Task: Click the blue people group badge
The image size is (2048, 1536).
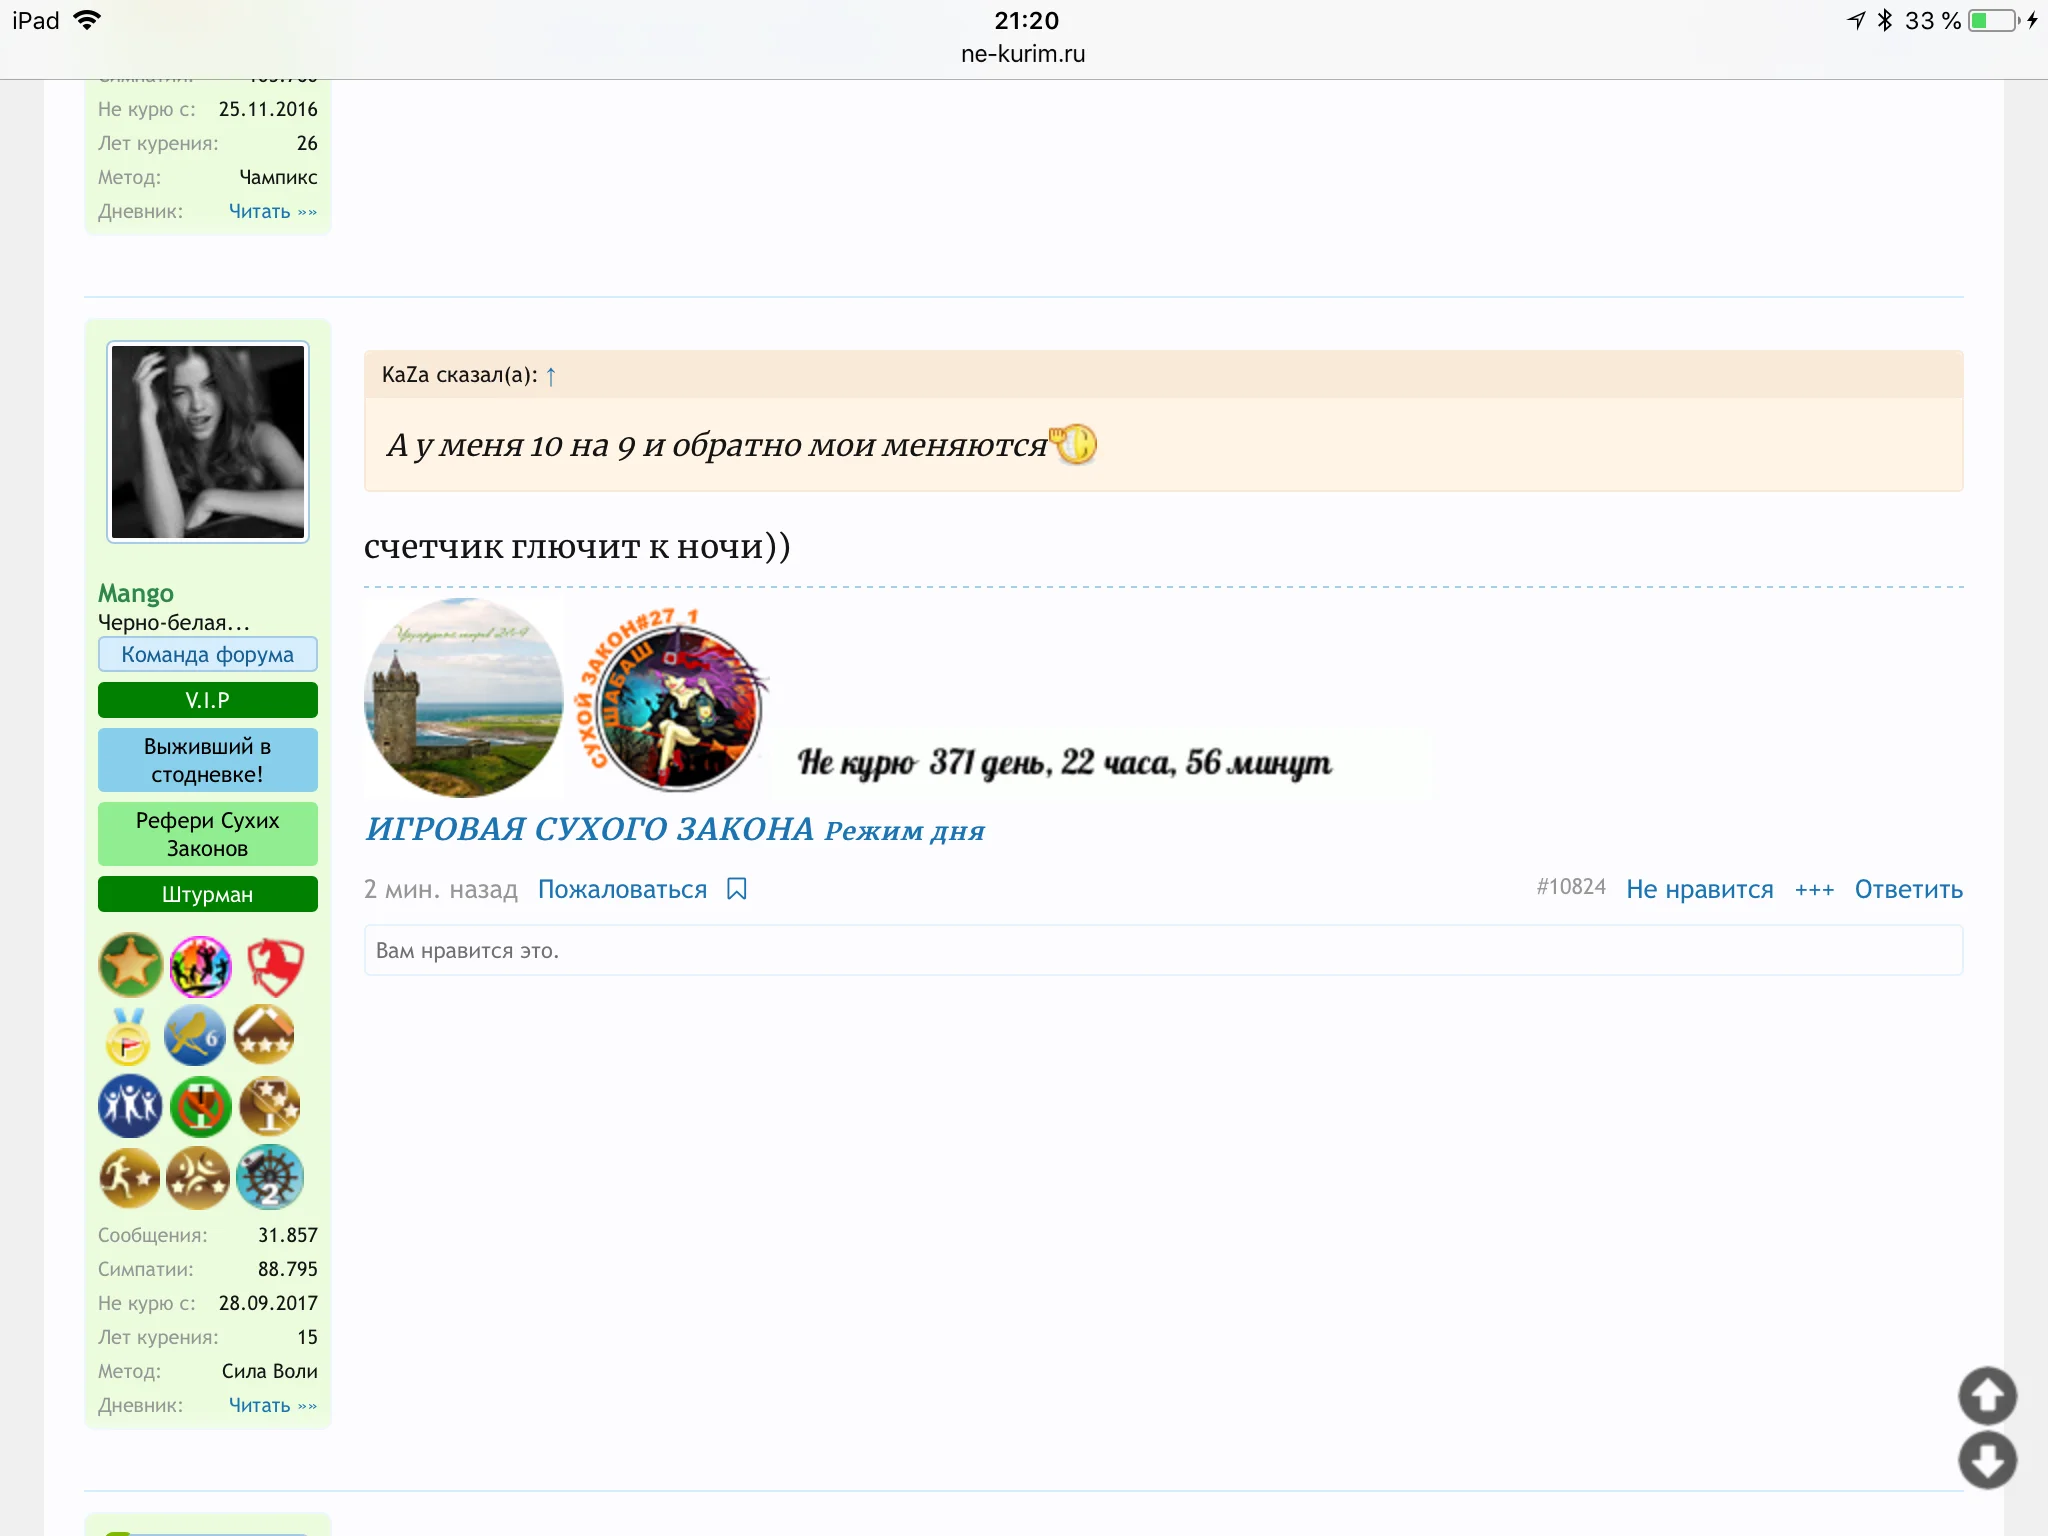Action: click(130, 1106)
